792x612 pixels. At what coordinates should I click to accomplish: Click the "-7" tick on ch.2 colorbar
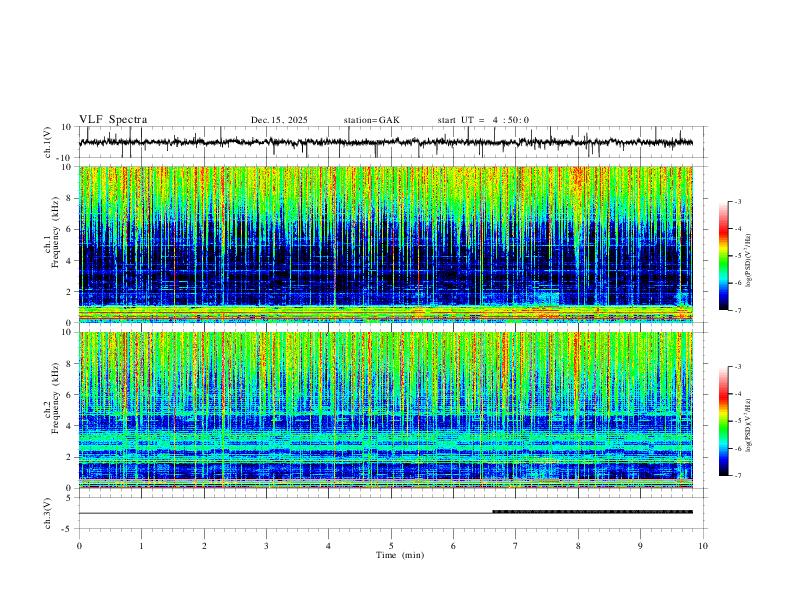click(x=737, y=475)
